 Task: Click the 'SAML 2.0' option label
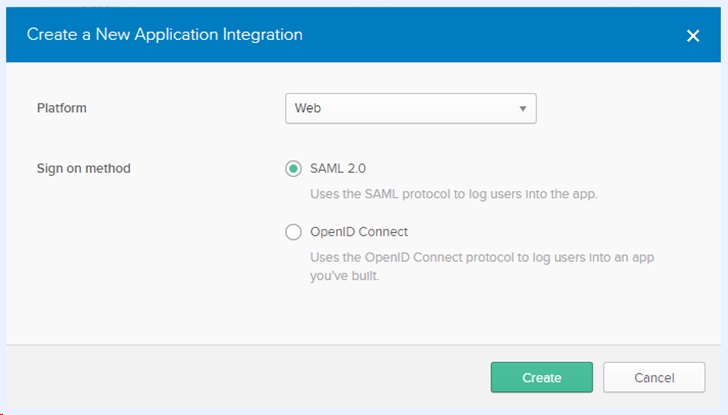pyautogui.click(x=345, y=169)
